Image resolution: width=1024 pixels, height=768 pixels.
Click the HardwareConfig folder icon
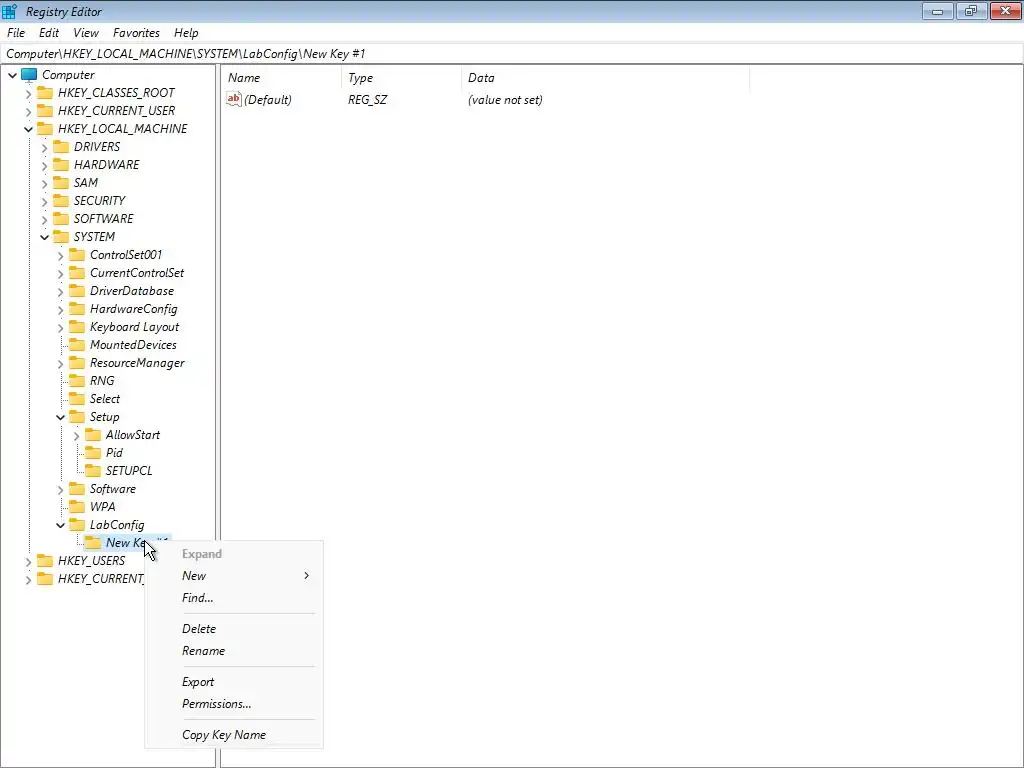pos(77,308)
